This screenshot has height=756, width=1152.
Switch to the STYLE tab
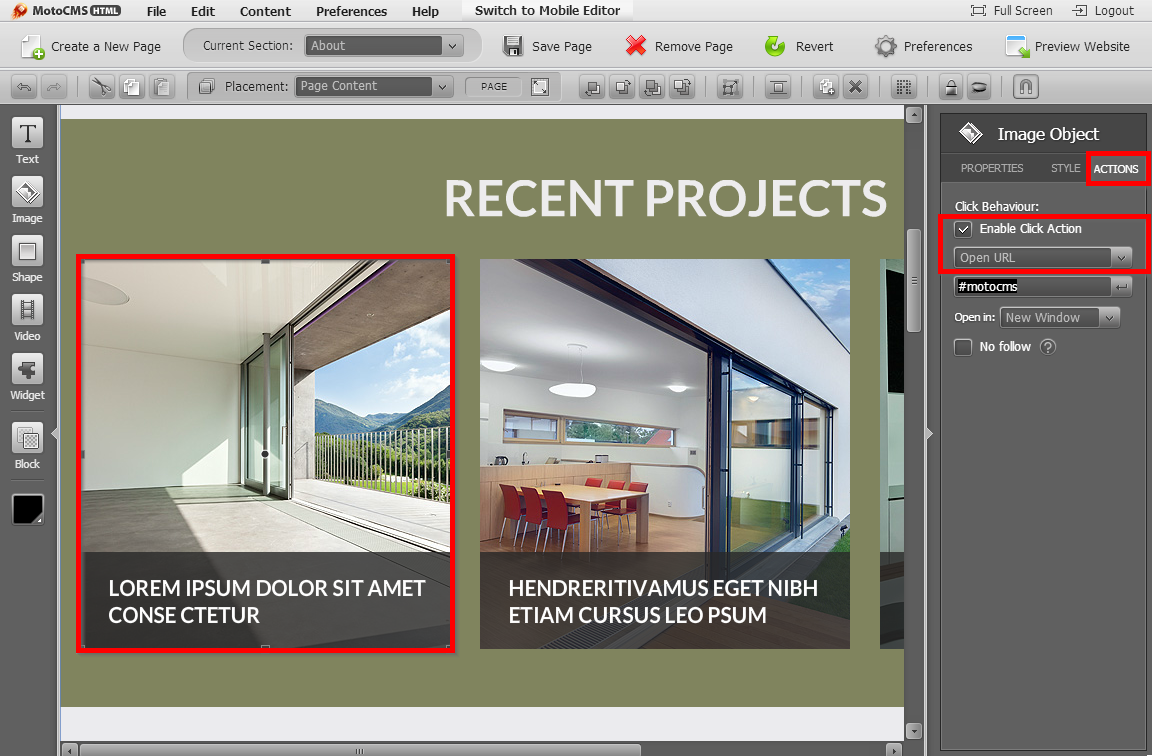[1065, 168]
